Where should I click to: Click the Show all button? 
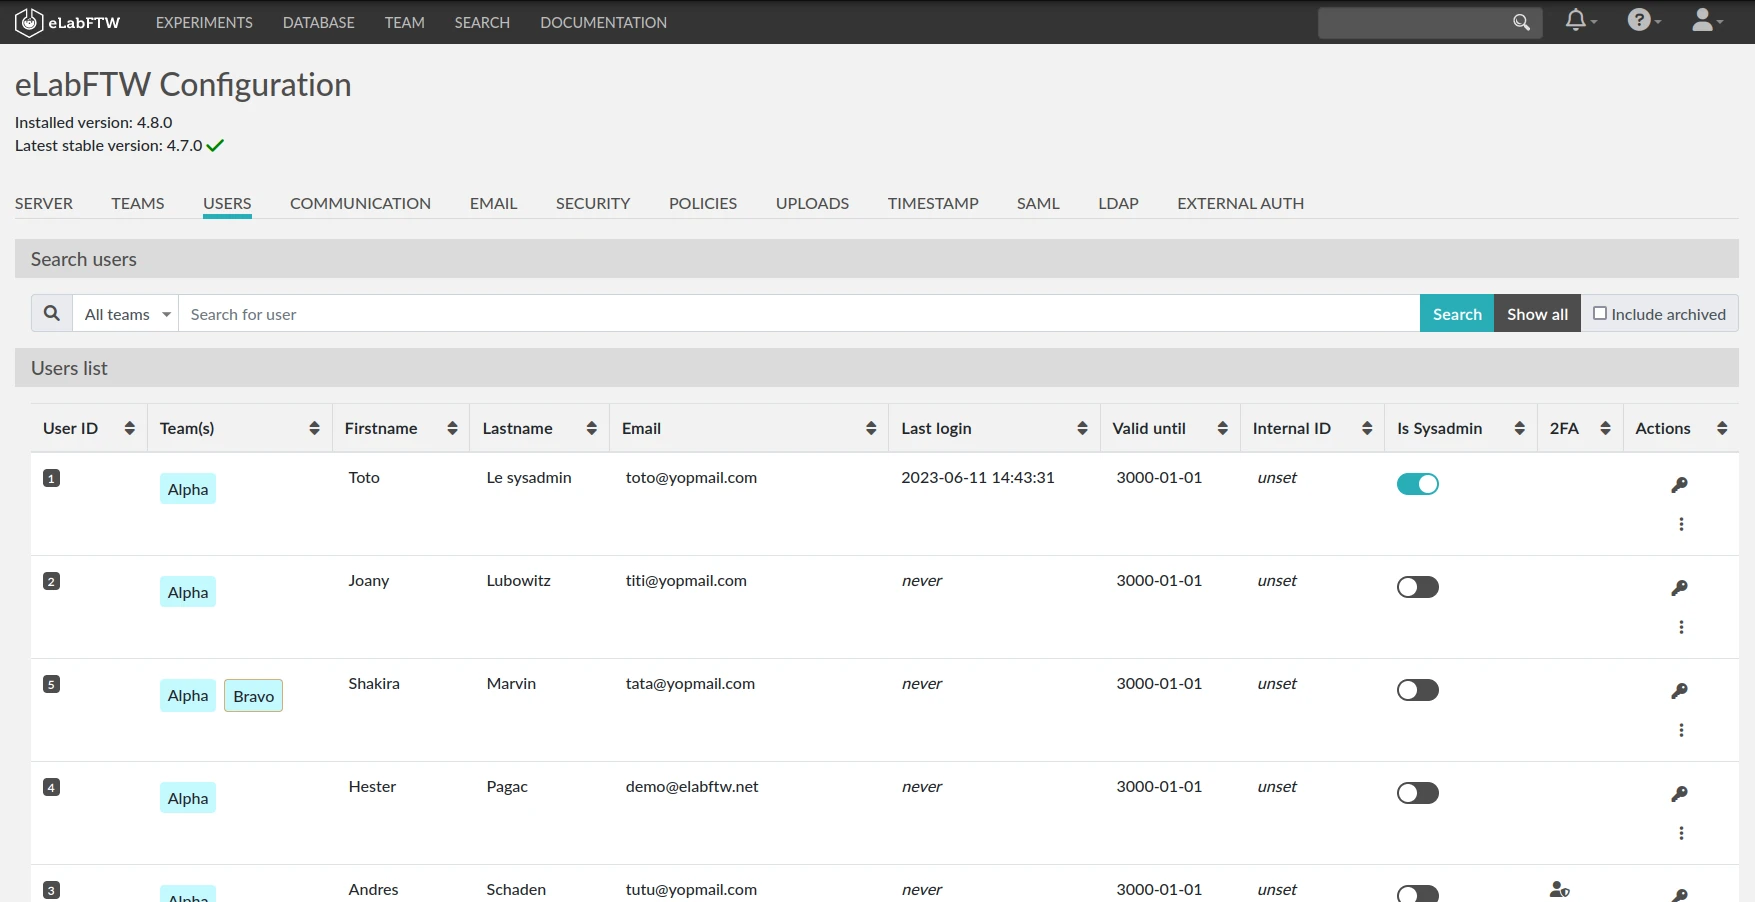[x=1537, y=313]
